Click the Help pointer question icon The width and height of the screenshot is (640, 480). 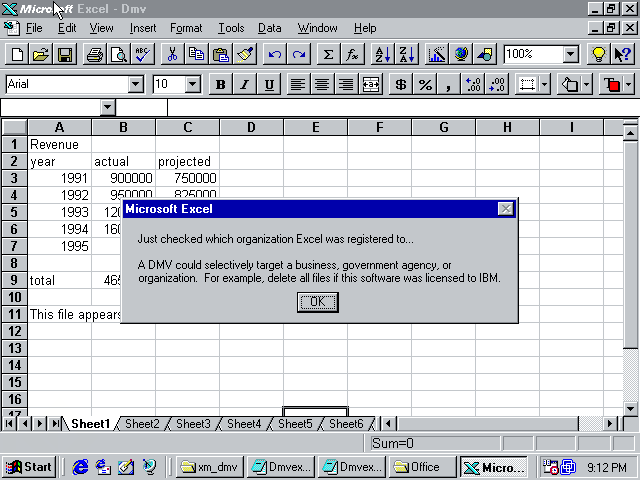tap(622, 54)
